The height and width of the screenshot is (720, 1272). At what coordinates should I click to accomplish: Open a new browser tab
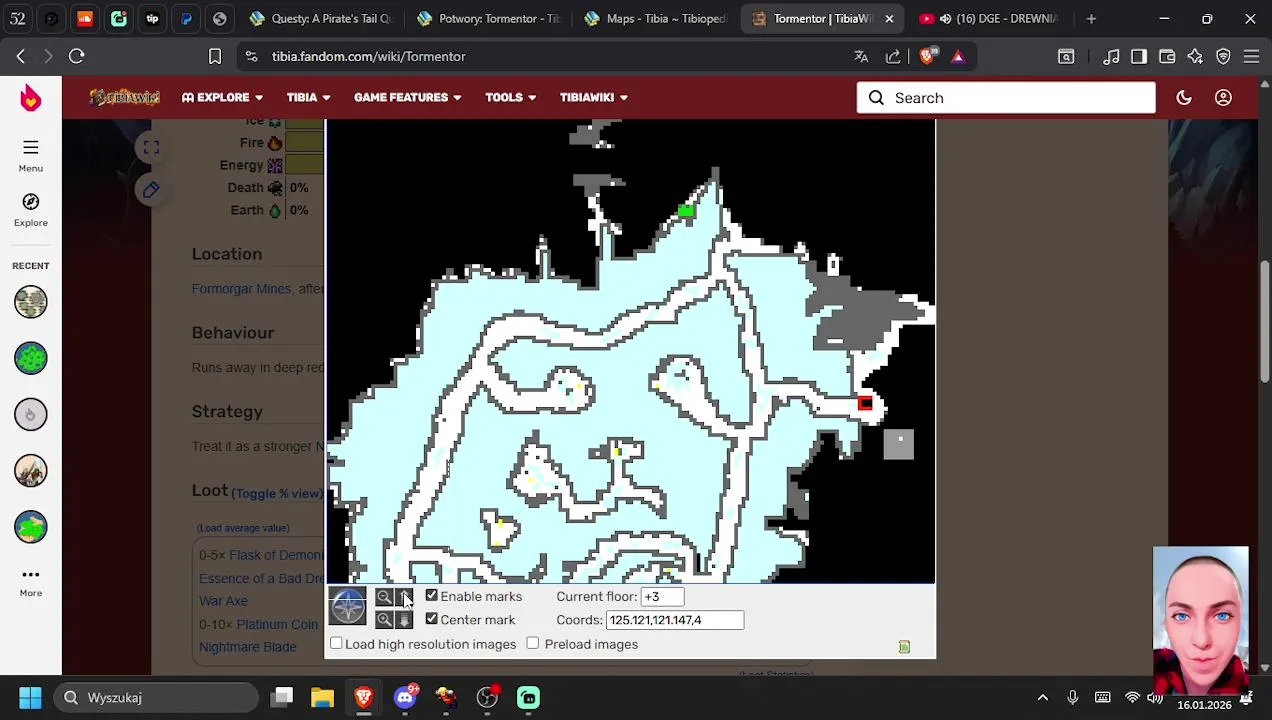[x=1091, y=19]
